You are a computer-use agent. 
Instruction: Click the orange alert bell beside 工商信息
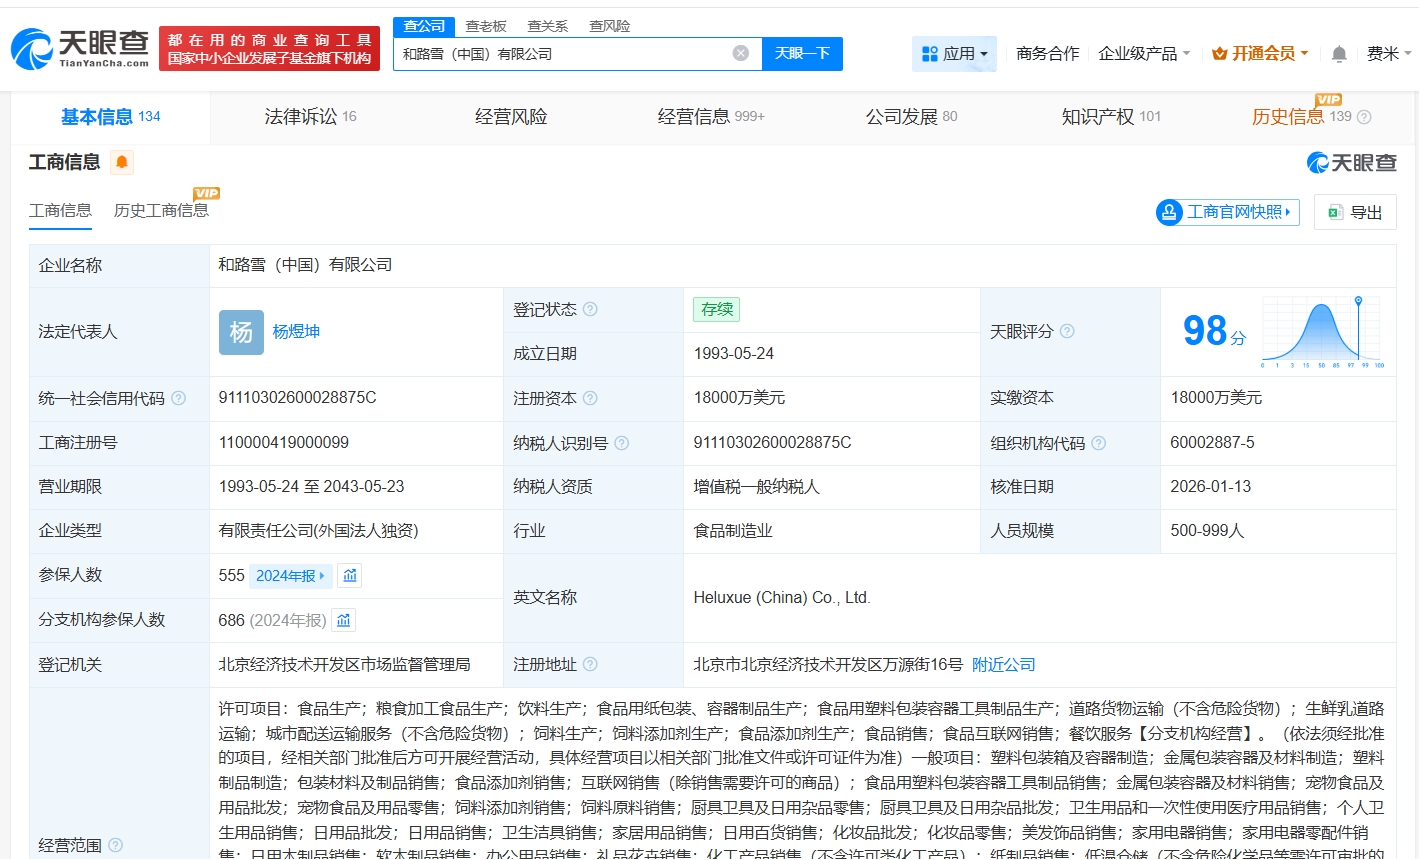[x=122, y=162]
